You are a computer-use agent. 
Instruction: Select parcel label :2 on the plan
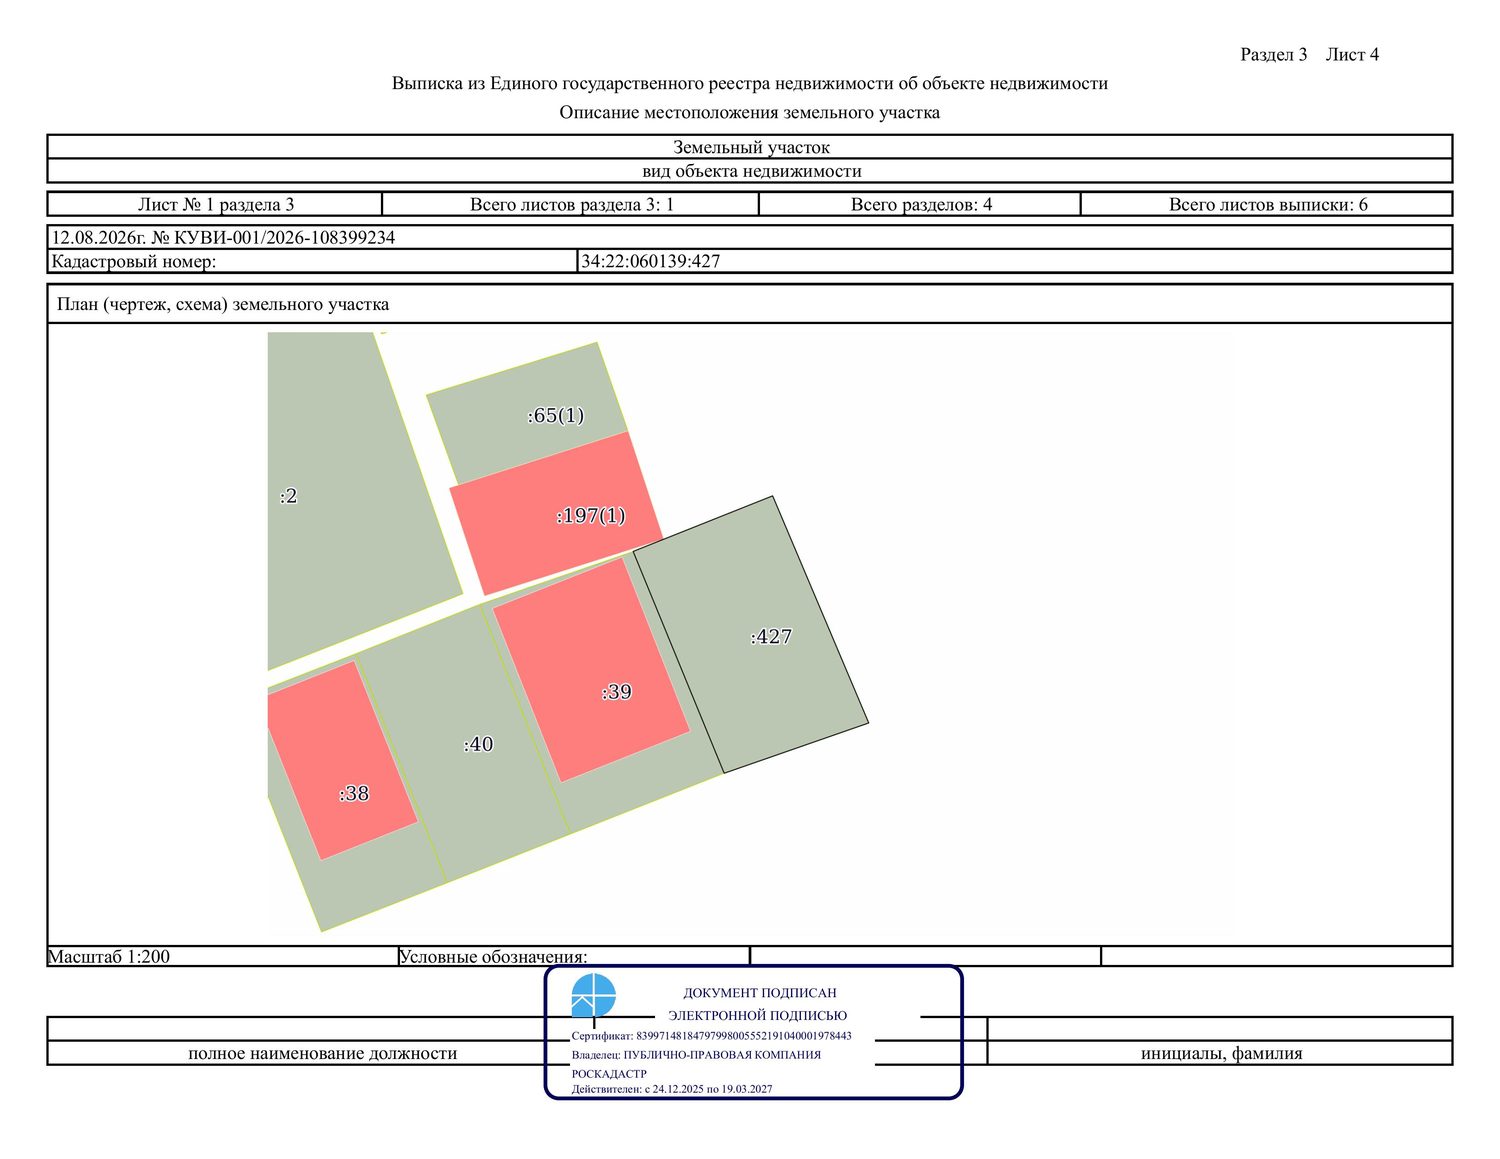coord(288,496)
